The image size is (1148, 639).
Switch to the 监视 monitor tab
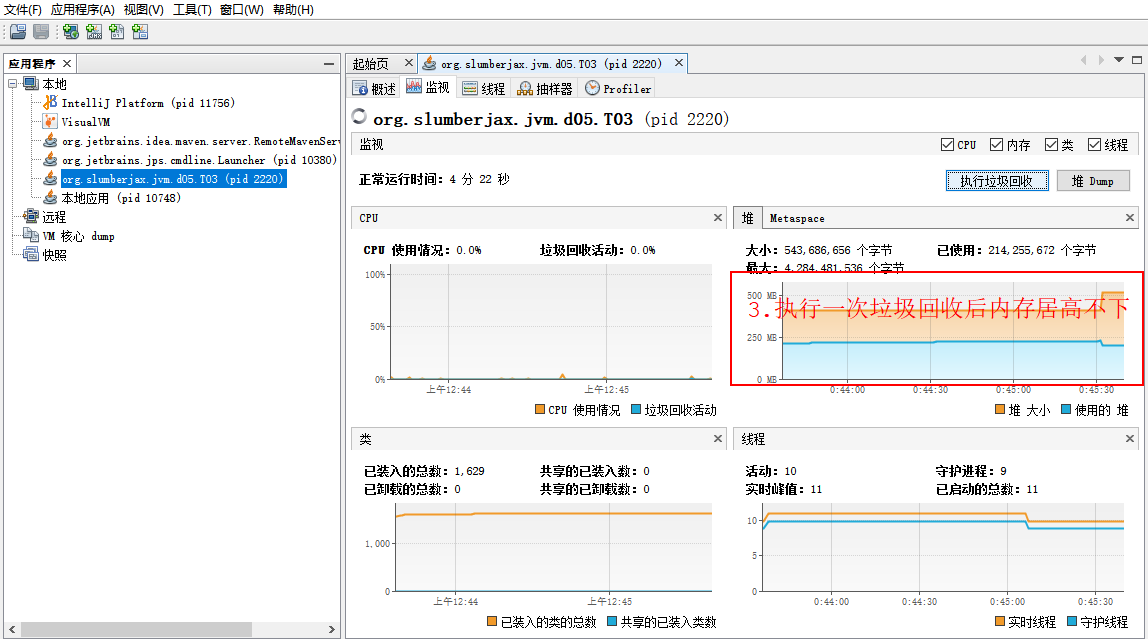point(428,87)
